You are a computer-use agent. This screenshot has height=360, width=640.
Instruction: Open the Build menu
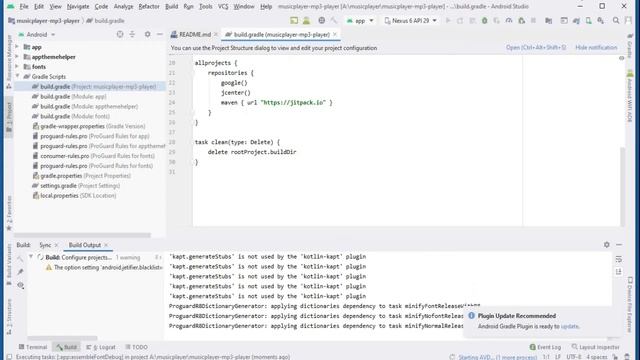(171, 7)
